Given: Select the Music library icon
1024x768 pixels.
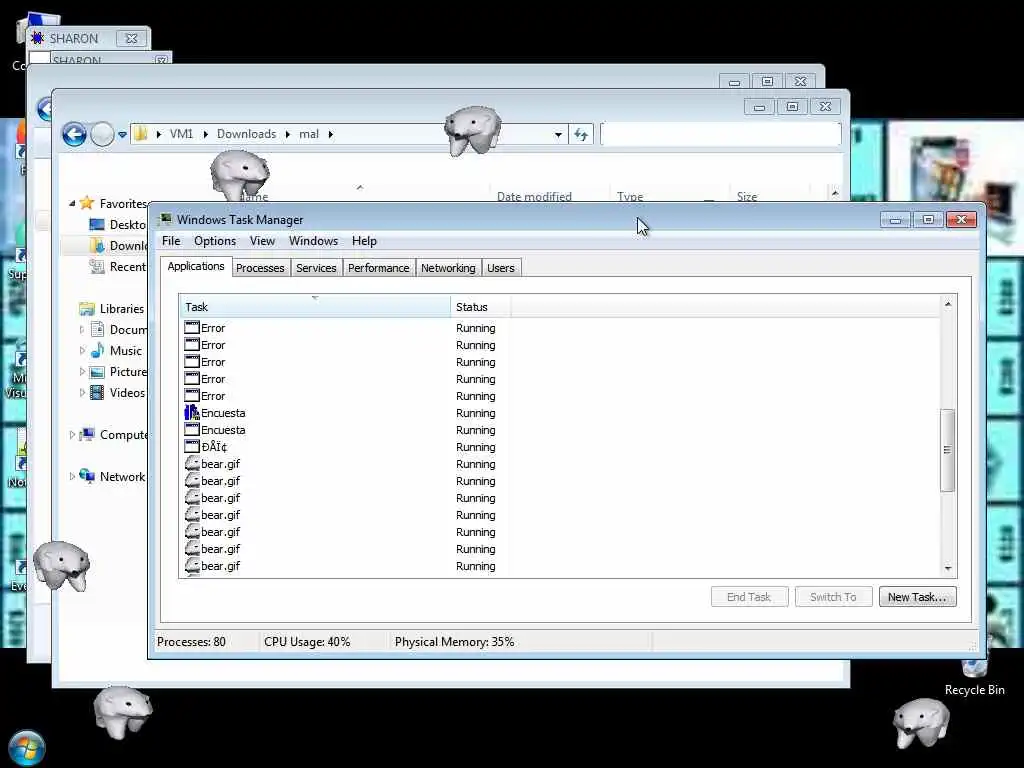Looking at the screenshot, I should click(x=97, y=351).
